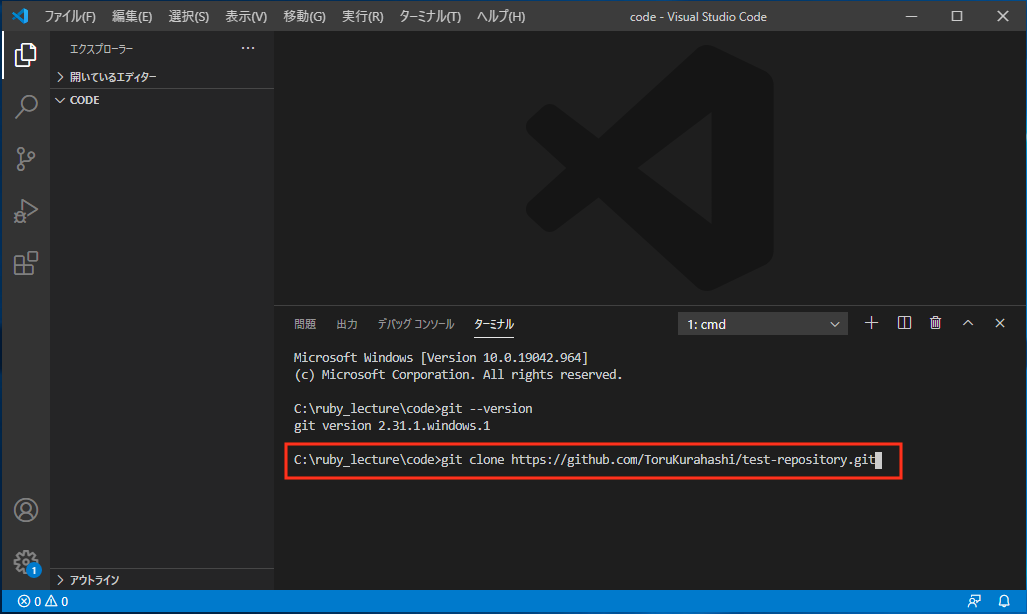Click the errors count in status bar
The height and width of the screenshot is (614, 1027).
coord(29,601)
